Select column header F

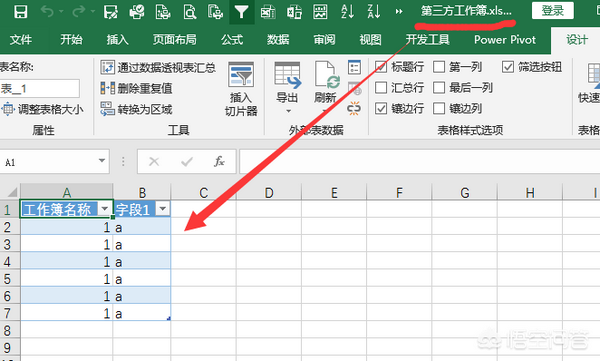[x=399, y=193]
